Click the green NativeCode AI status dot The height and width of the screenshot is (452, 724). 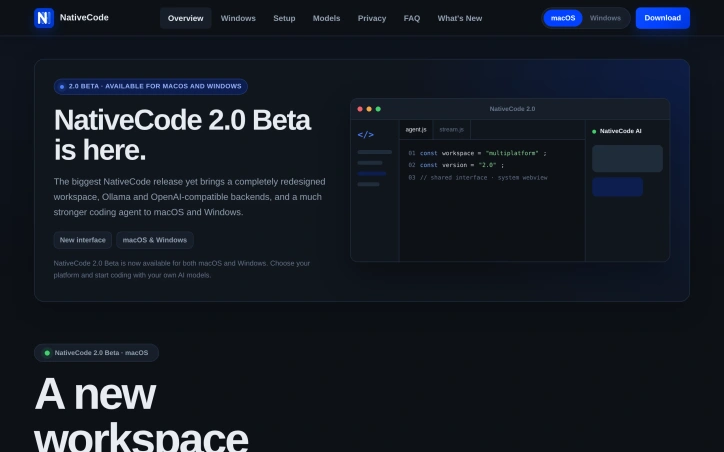(594, 132)
